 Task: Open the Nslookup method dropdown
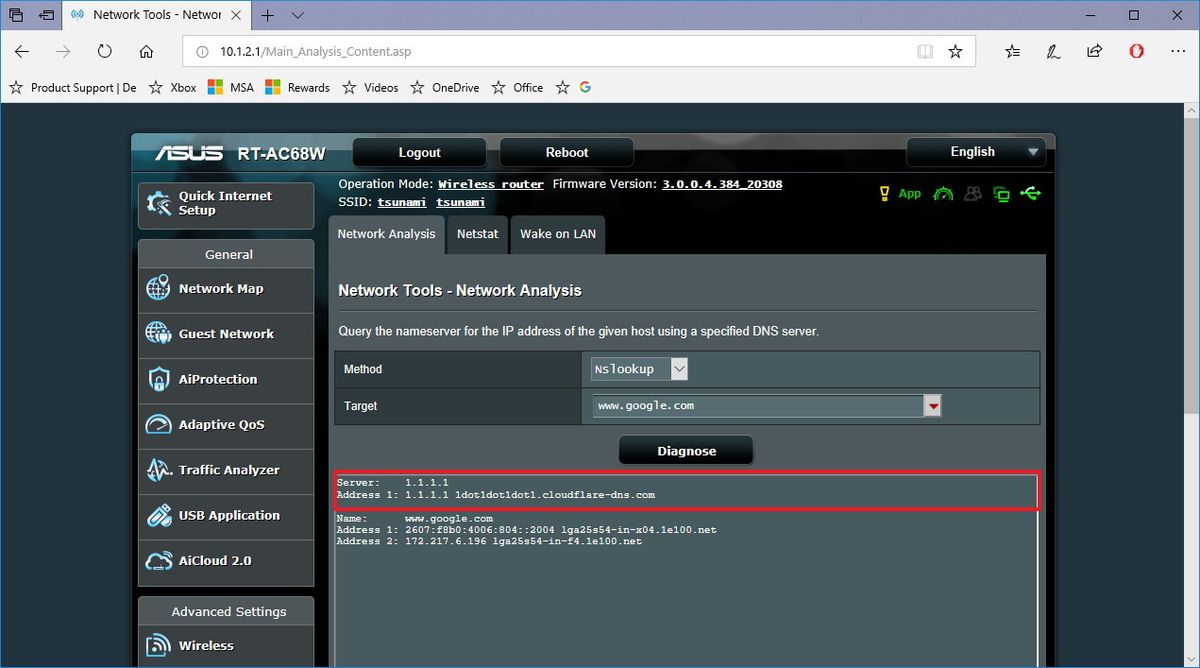click(679, 368)
